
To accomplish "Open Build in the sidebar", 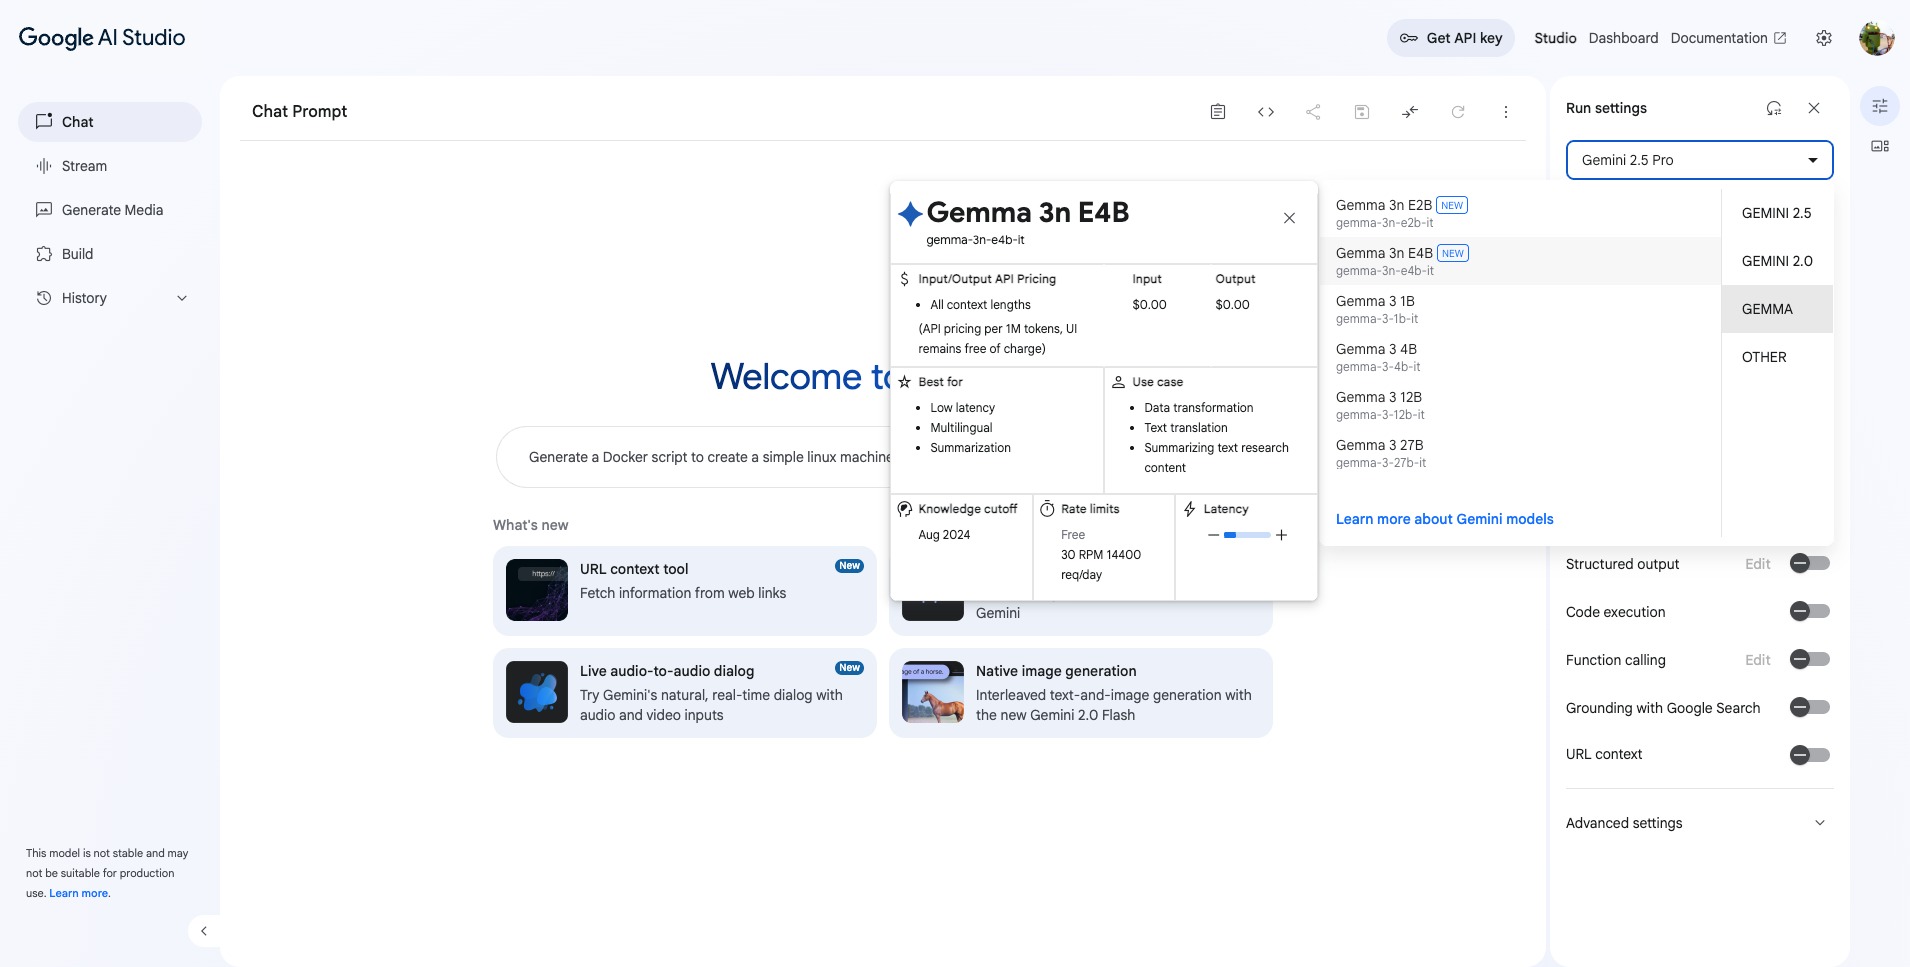I will [x=110, y=254].
